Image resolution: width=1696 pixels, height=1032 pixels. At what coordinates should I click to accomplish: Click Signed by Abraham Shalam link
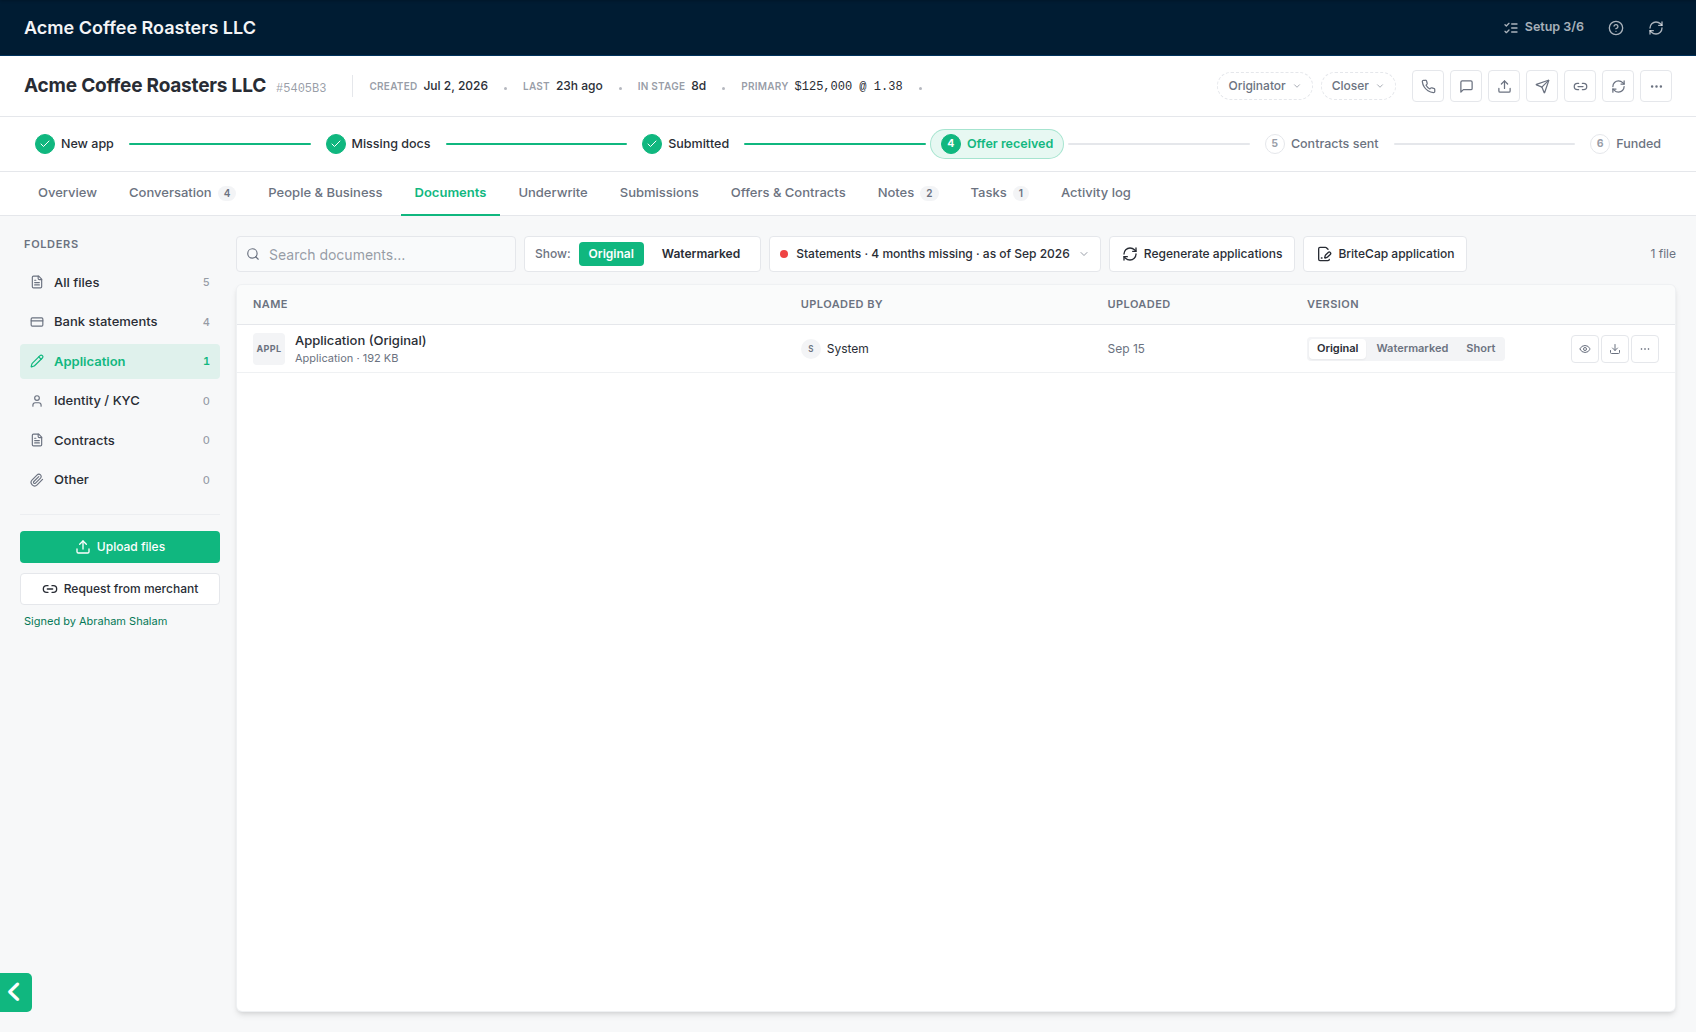(x=96, y=621)
